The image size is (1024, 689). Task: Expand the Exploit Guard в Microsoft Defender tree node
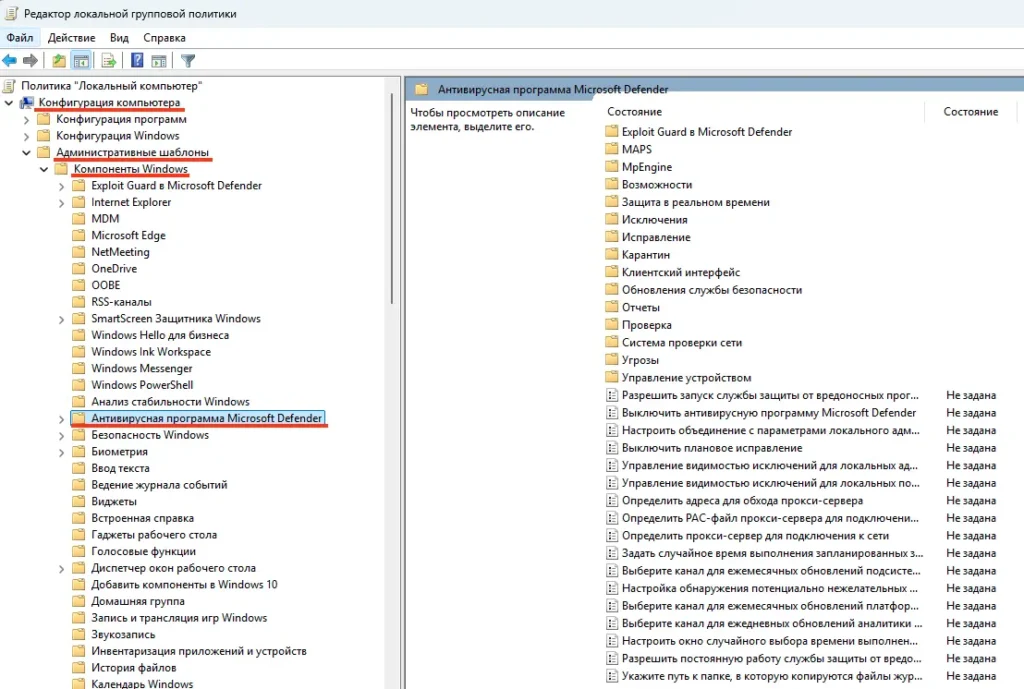coord(61,186)
